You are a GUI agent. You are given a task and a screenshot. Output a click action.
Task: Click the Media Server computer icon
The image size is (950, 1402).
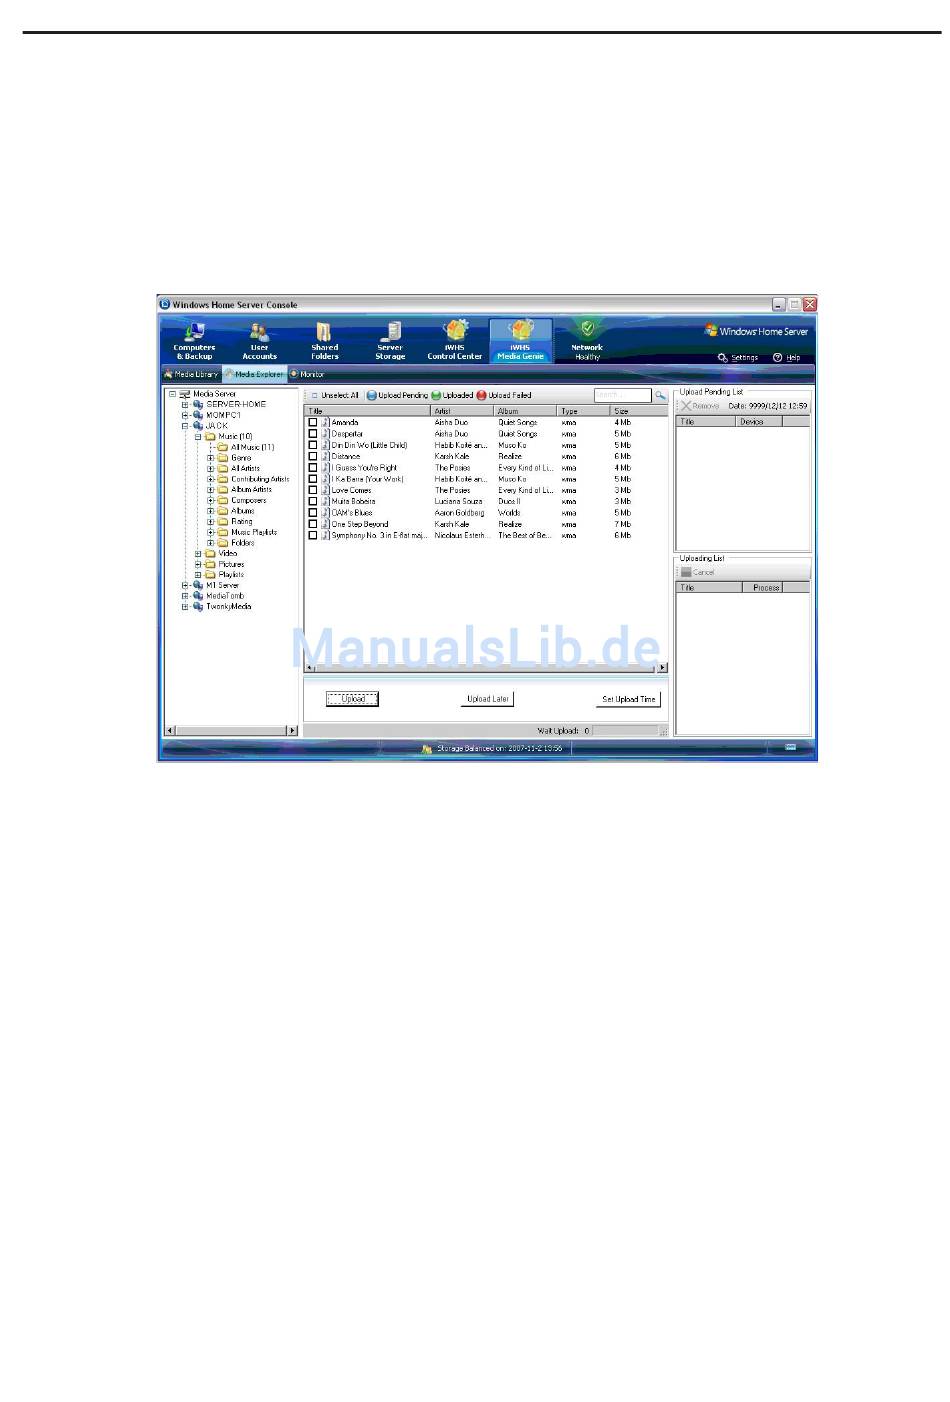(185, 394)
